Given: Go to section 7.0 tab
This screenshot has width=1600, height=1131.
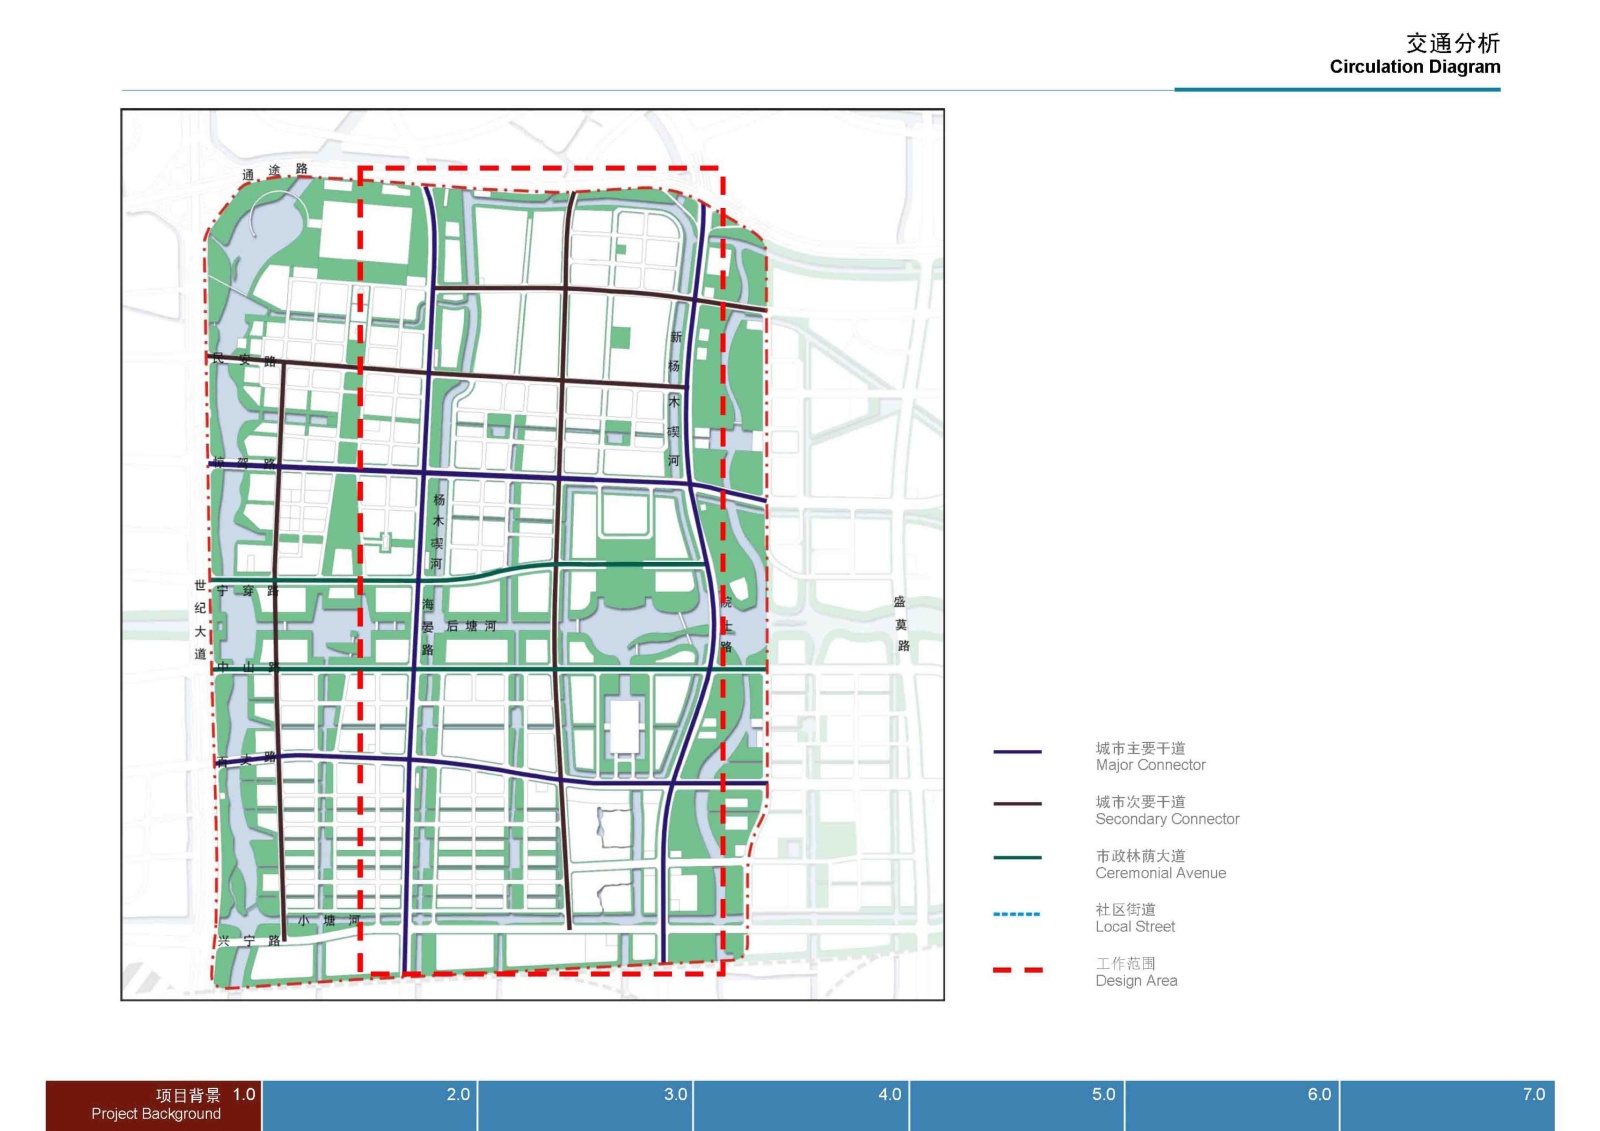Looking at the screenshot, I should pyautogui.click(x=1448, y=1105).
